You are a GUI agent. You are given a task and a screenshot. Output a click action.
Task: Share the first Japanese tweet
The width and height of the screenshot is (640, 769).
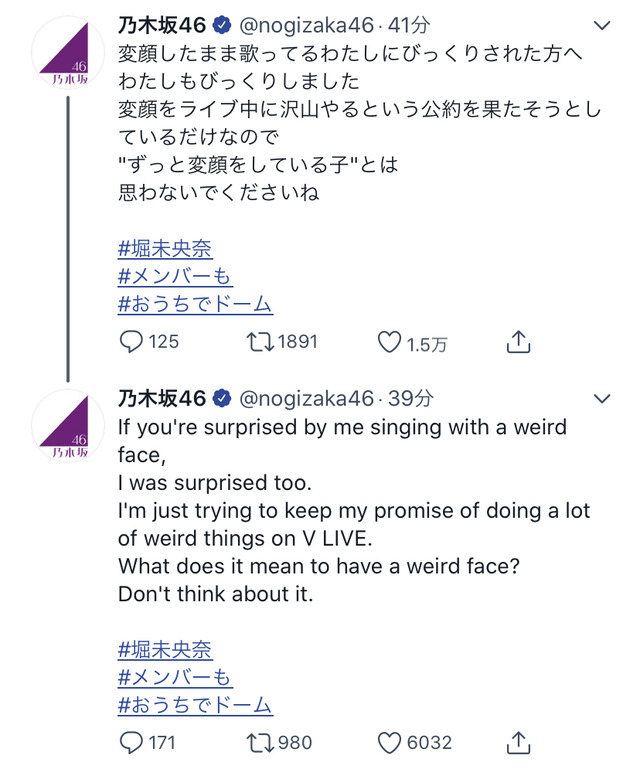click(518, 342)
